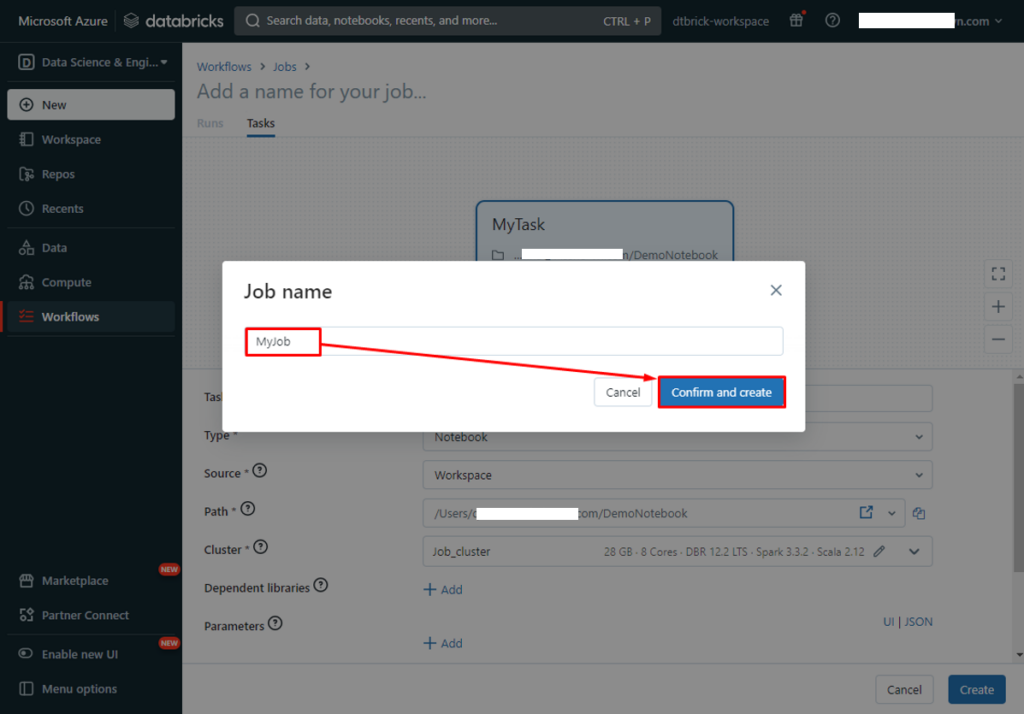Open Compute in the sidebar
The image size is (1024, 714).
point(91,282)
